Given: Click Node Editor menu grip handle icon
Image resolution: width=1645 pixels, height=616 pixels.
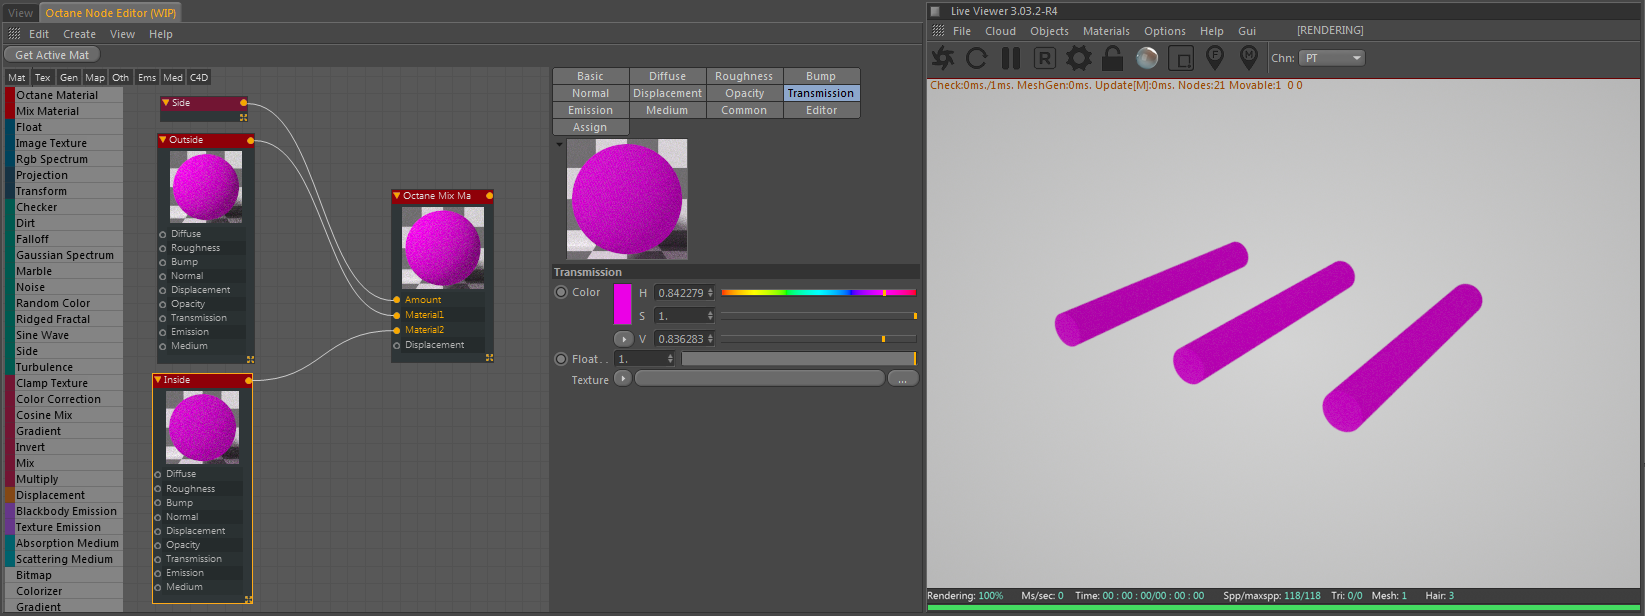Looking at the screenshot, I should point(14,34).
